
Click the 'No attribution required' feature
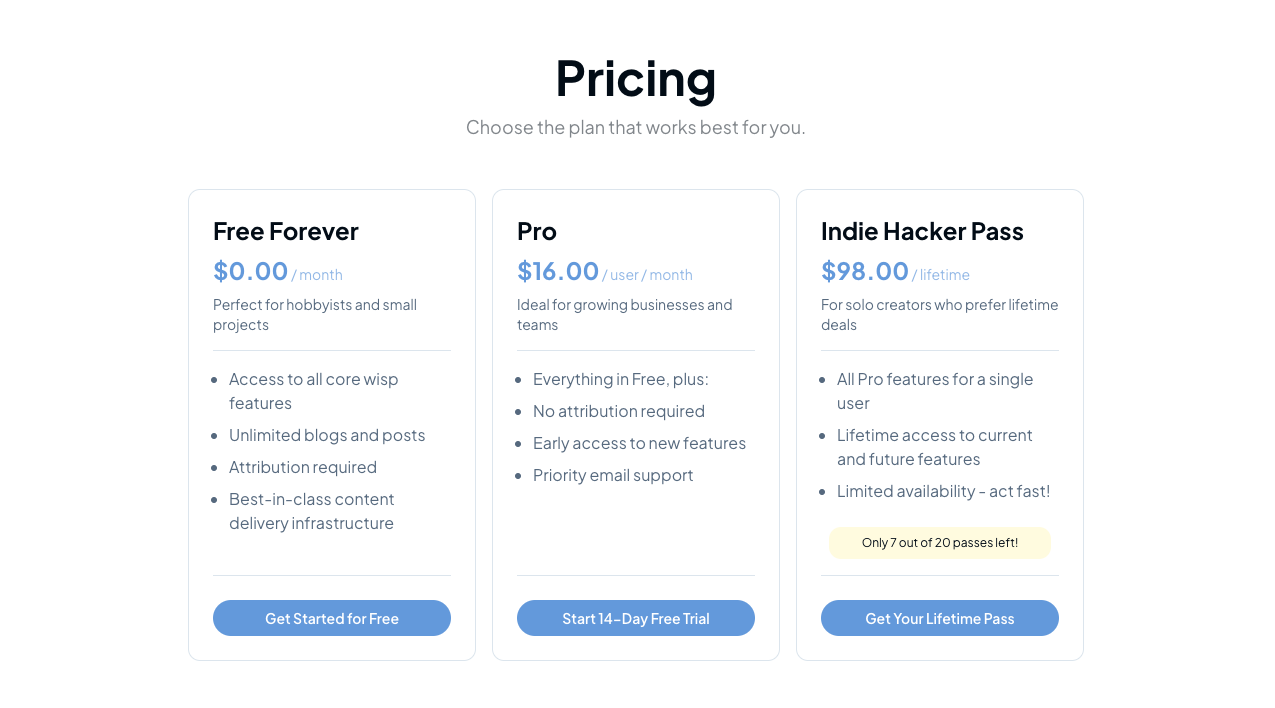tap(618, 411)
